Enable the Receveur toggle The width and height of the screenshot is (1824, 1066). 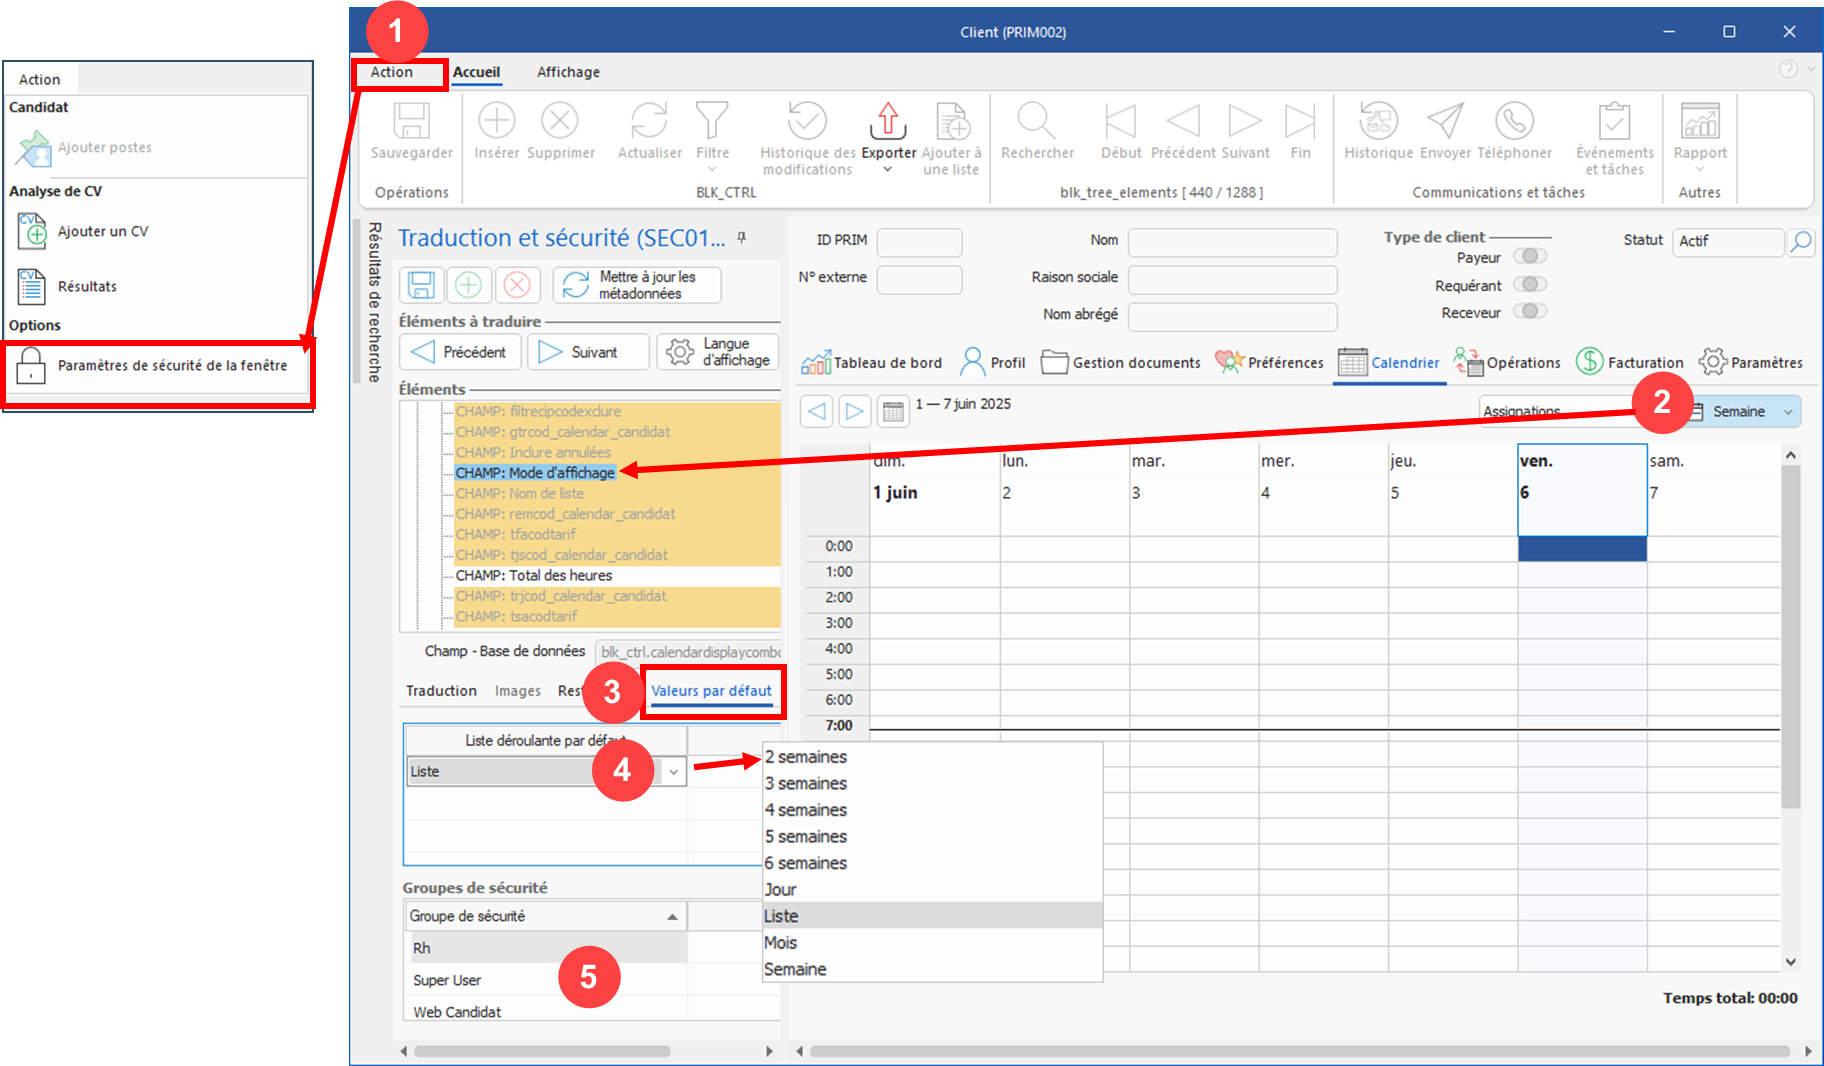pyautogui.click(x=1529, y=312)
